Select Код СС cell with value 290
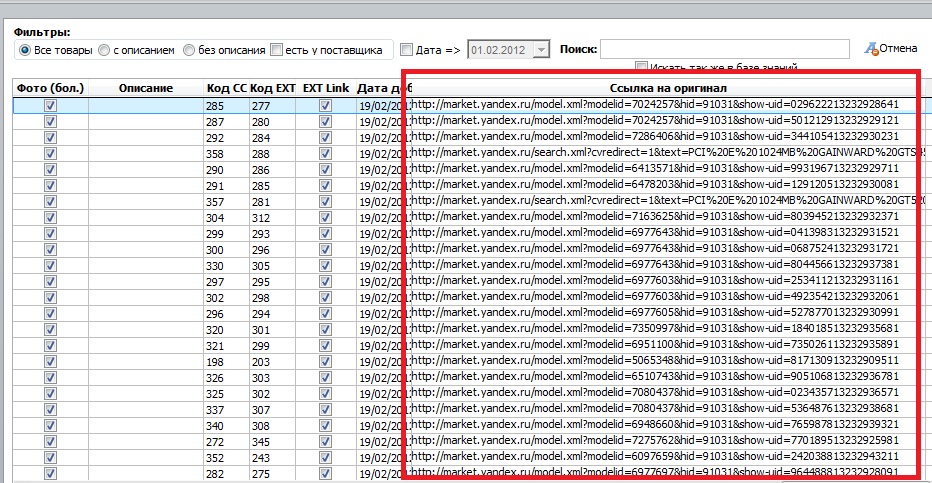 coord(226,170)
